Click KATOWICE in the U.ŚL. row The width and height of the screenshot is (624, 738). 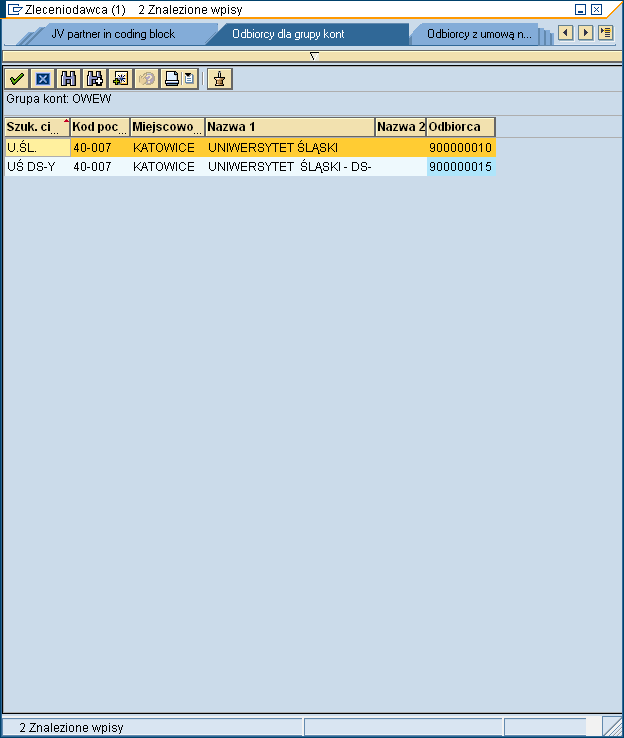point(168,148)
